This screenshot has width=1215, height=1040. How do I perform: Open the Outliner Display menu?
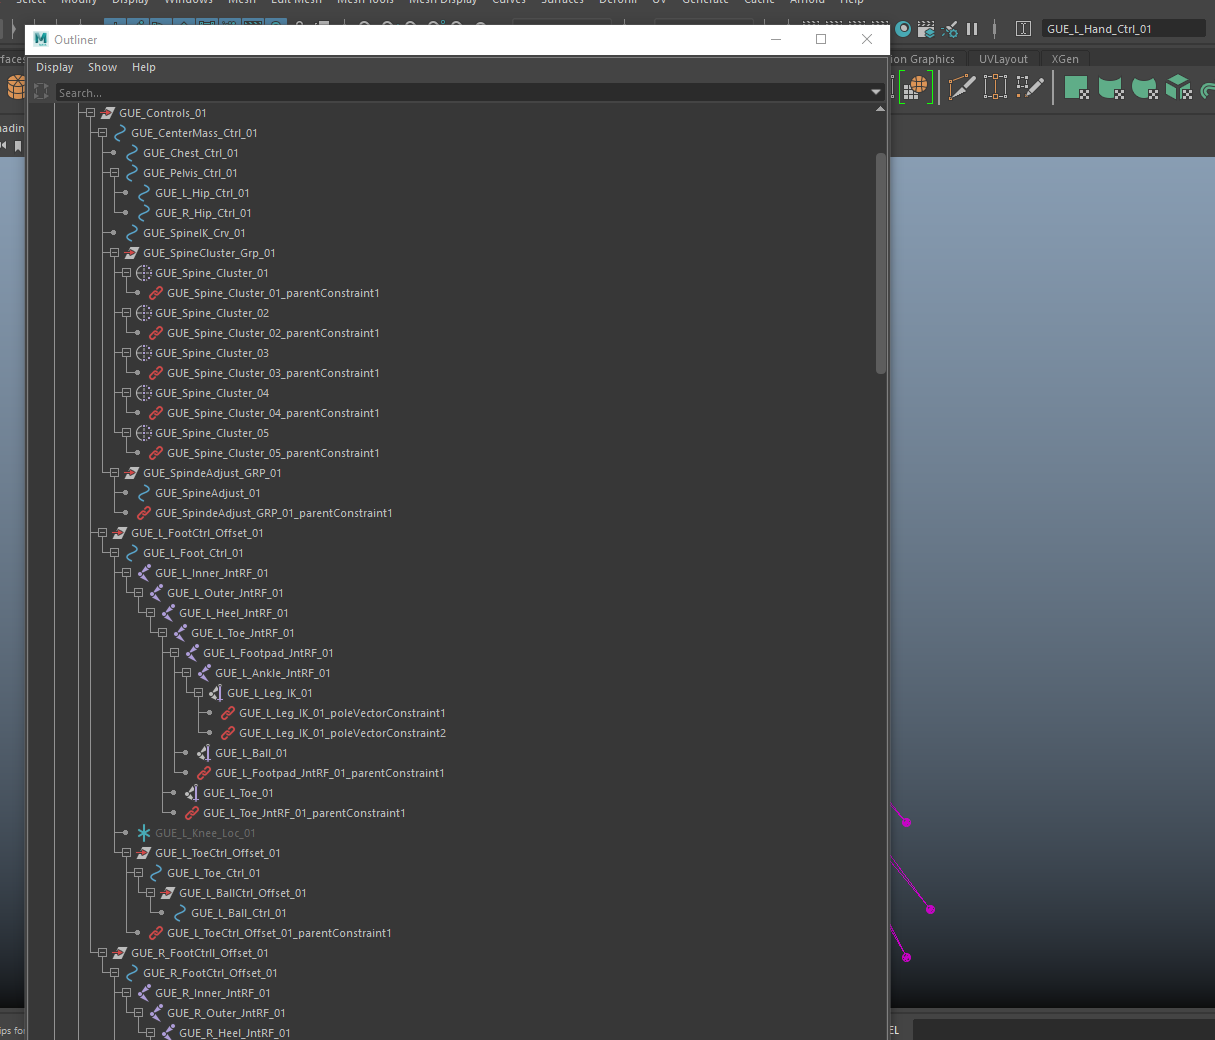point(55,67)
